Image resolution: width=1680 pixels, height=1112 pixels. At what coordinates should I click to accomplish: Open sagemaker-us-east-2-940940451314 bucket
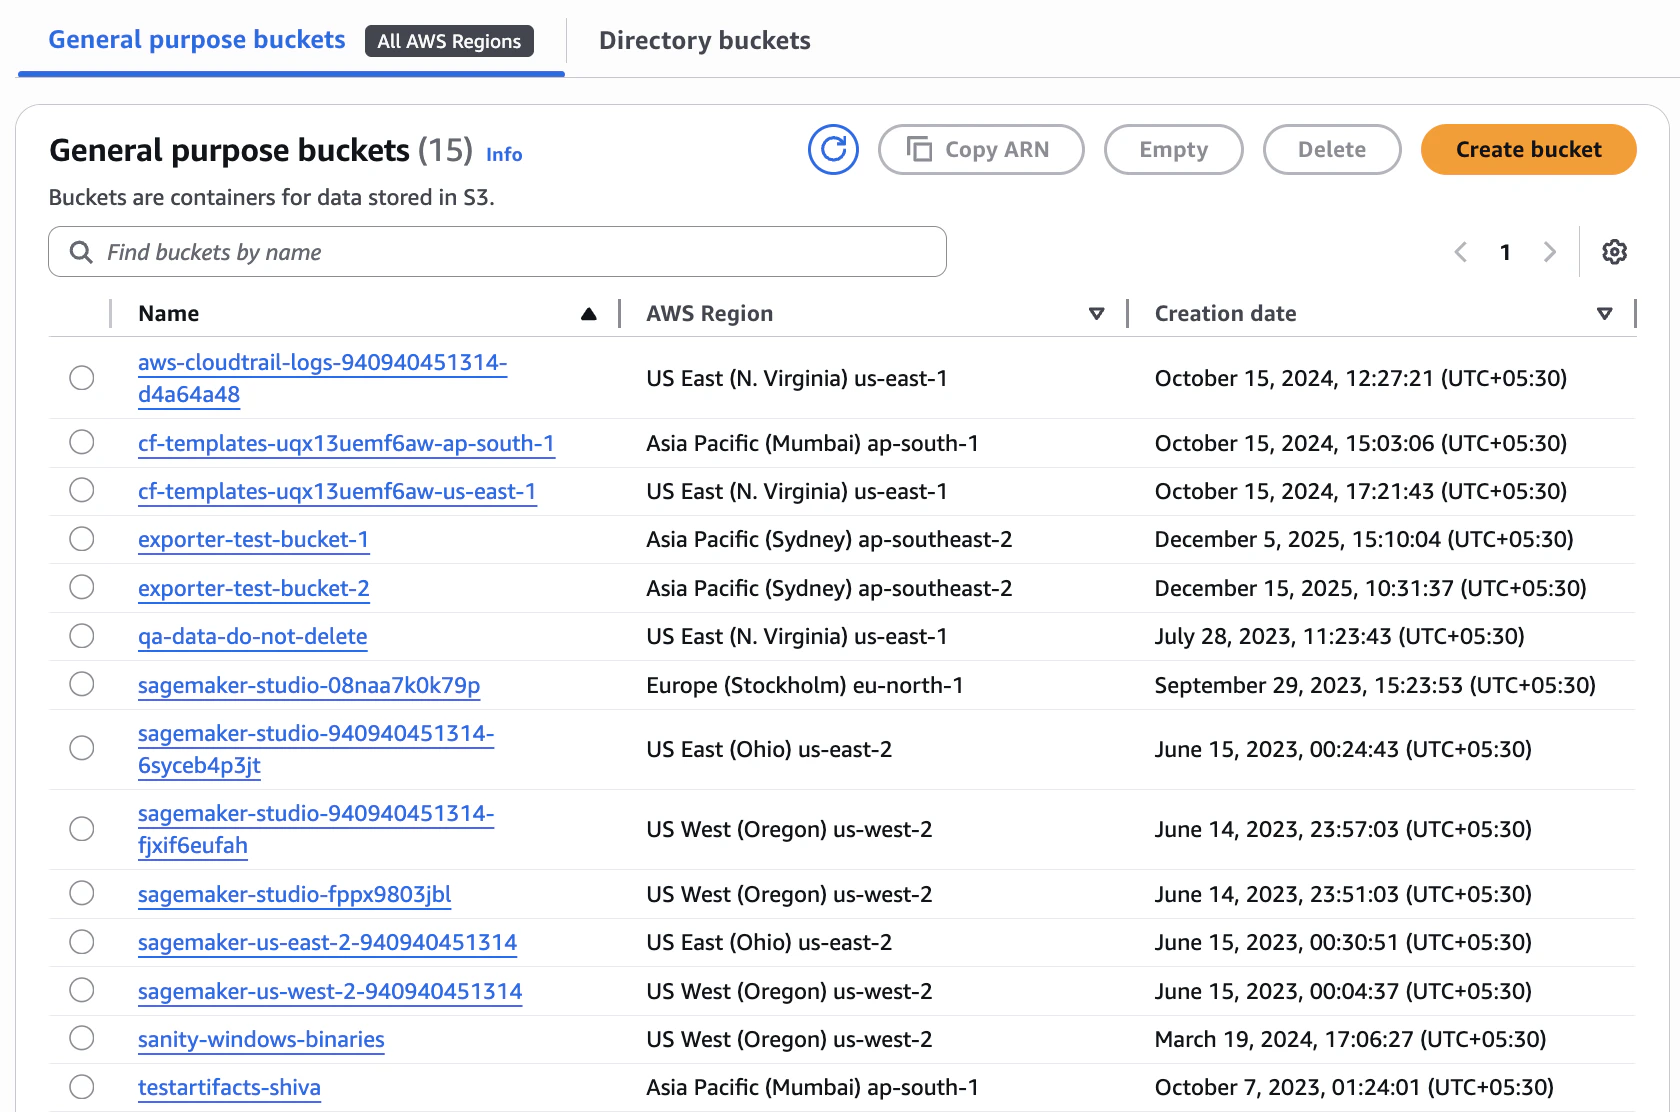tap(327, 942)
